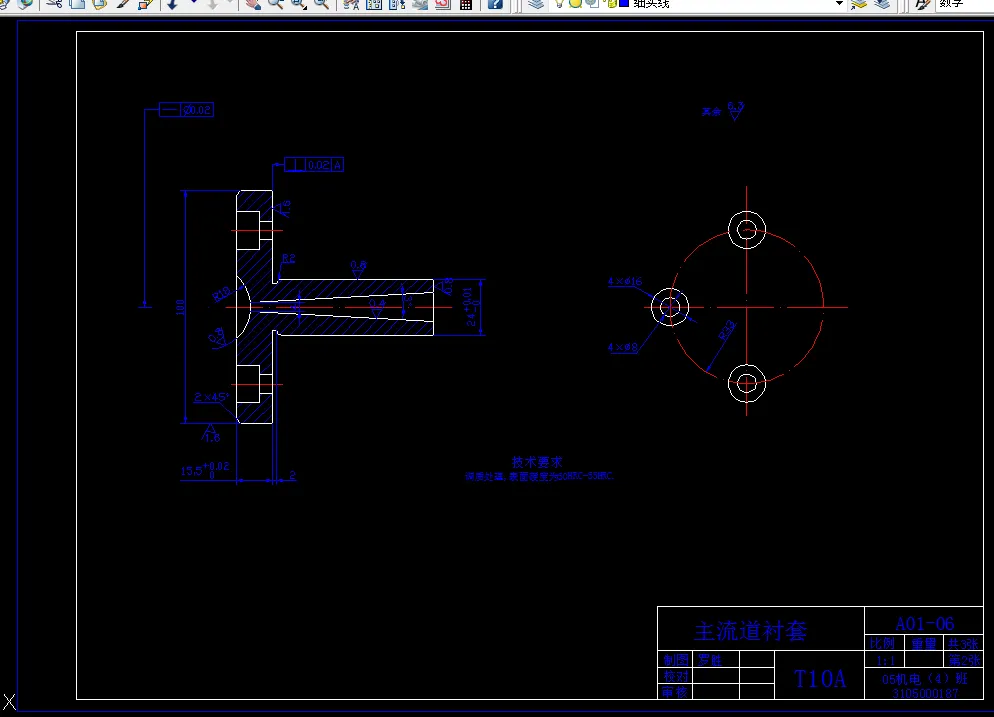Open the 数字 text style dropdown
This screenshot has width=994, height=717.
pyautogui.click(x=965, y=4)
